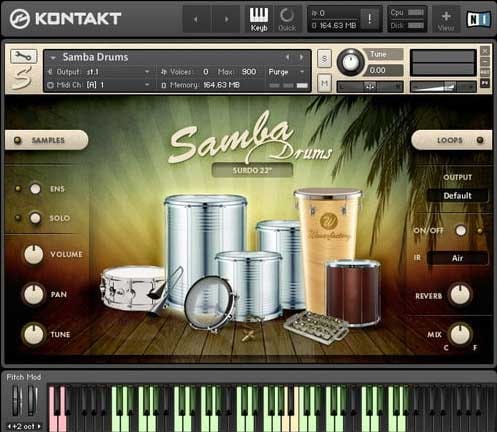Viewport: 497px width, 432px height.
Task: Click the MIX knob
Action: pyautogui.click(x=460, y=334)
